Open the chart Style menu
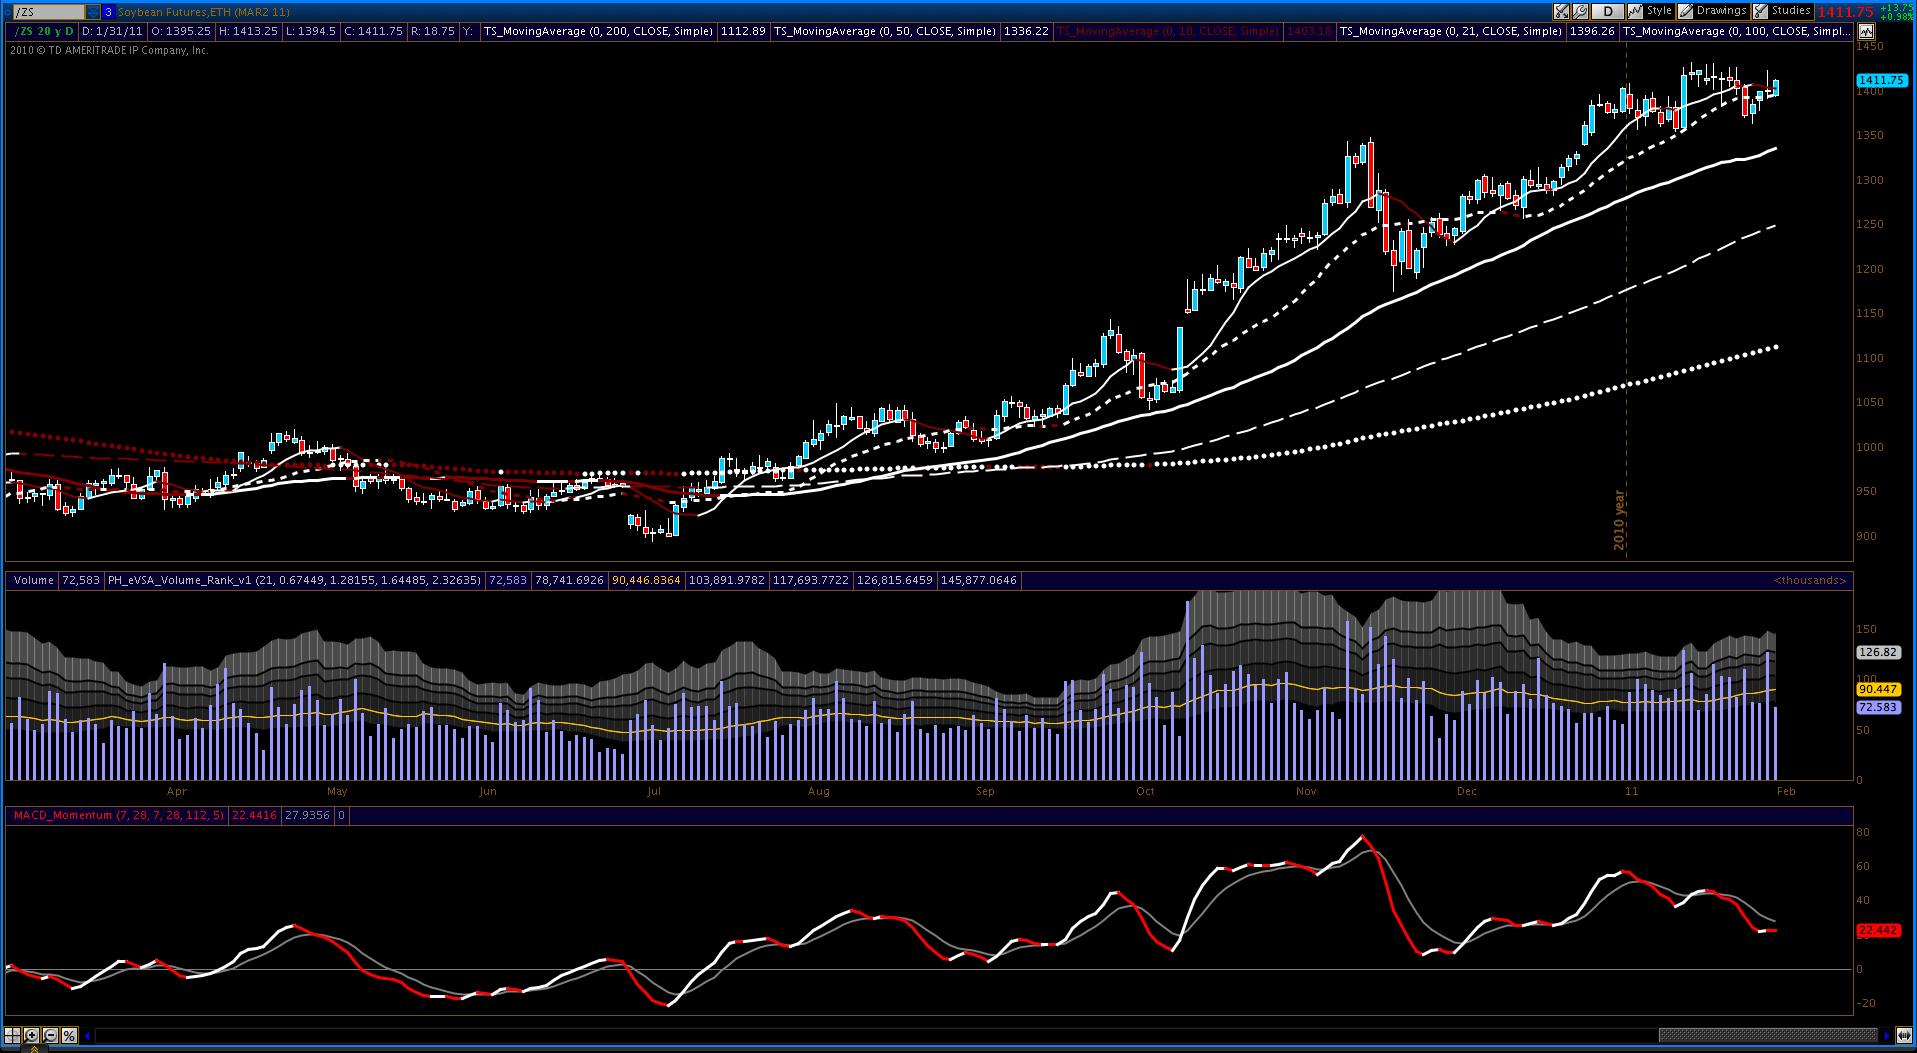 pos(1650,11)
